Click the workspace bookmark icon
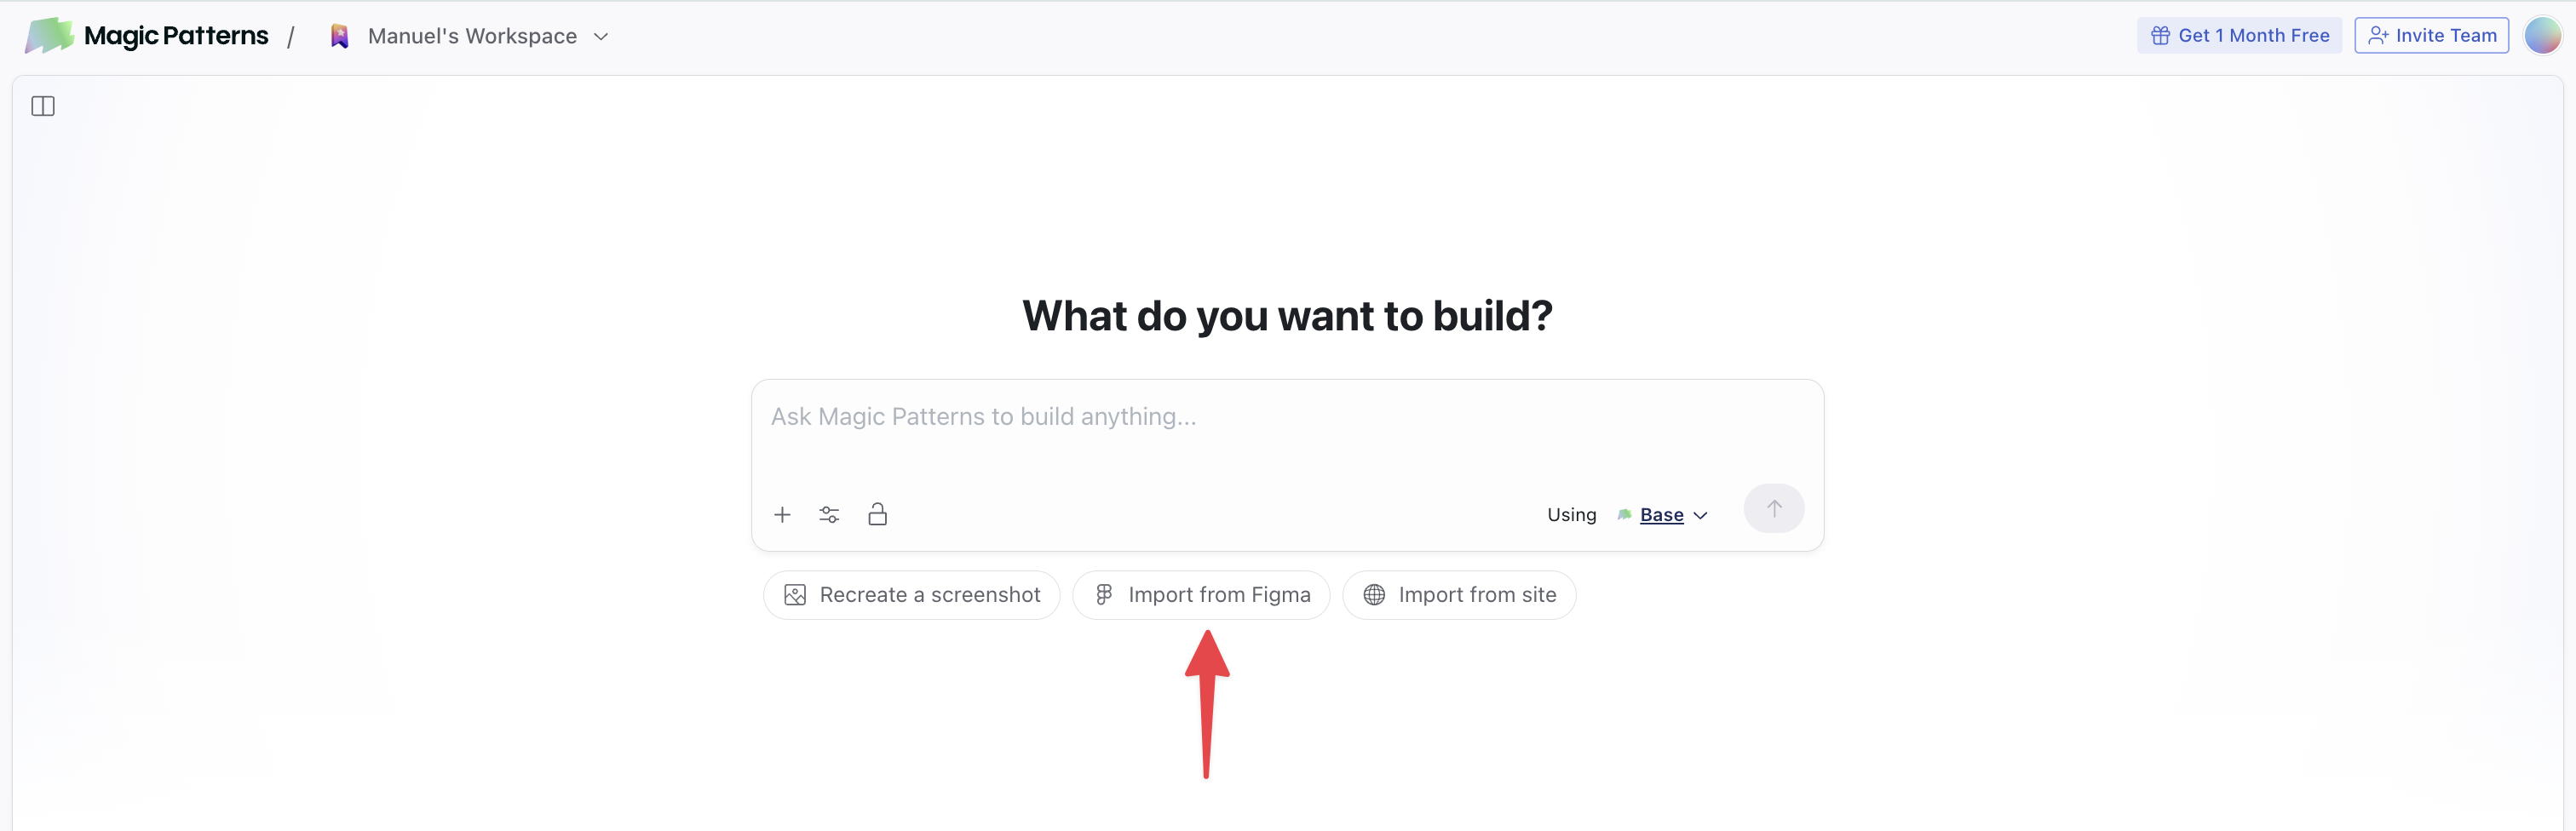2576x831 pixels. (x=340, y=36)
